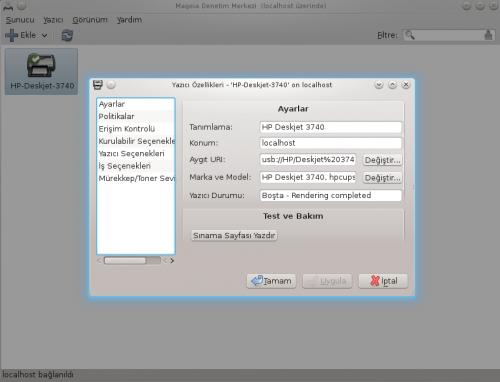Image resolution: width=500 pixels, height=382 pixels.
Task: Close the Mageia Denetim Merkezi window
Action: pos(494,6)
